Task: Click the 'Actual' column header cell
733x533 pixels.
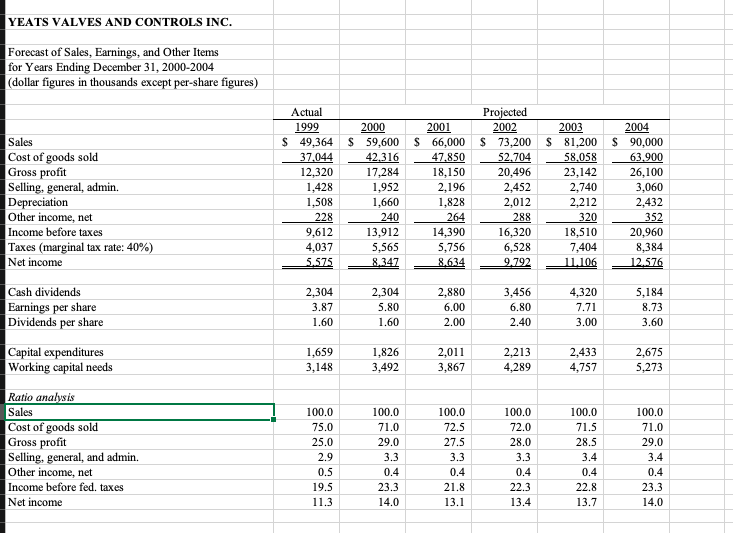Action: (307, 112)
